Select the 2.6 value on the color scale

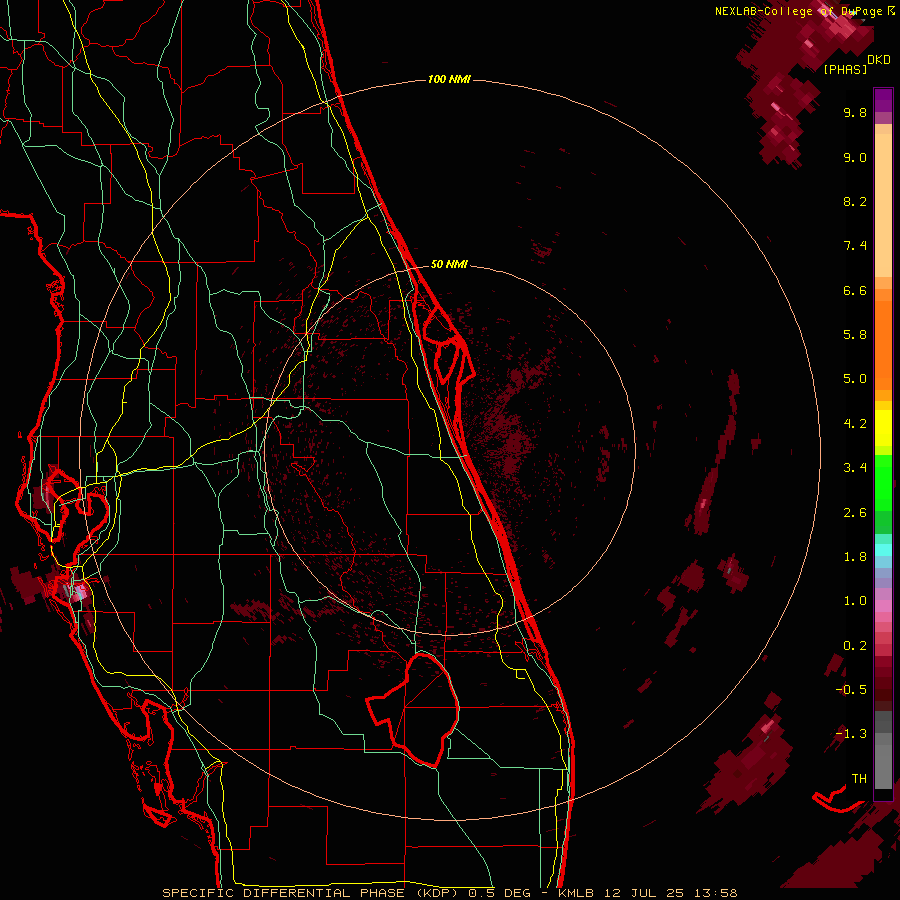click(855, 513)
